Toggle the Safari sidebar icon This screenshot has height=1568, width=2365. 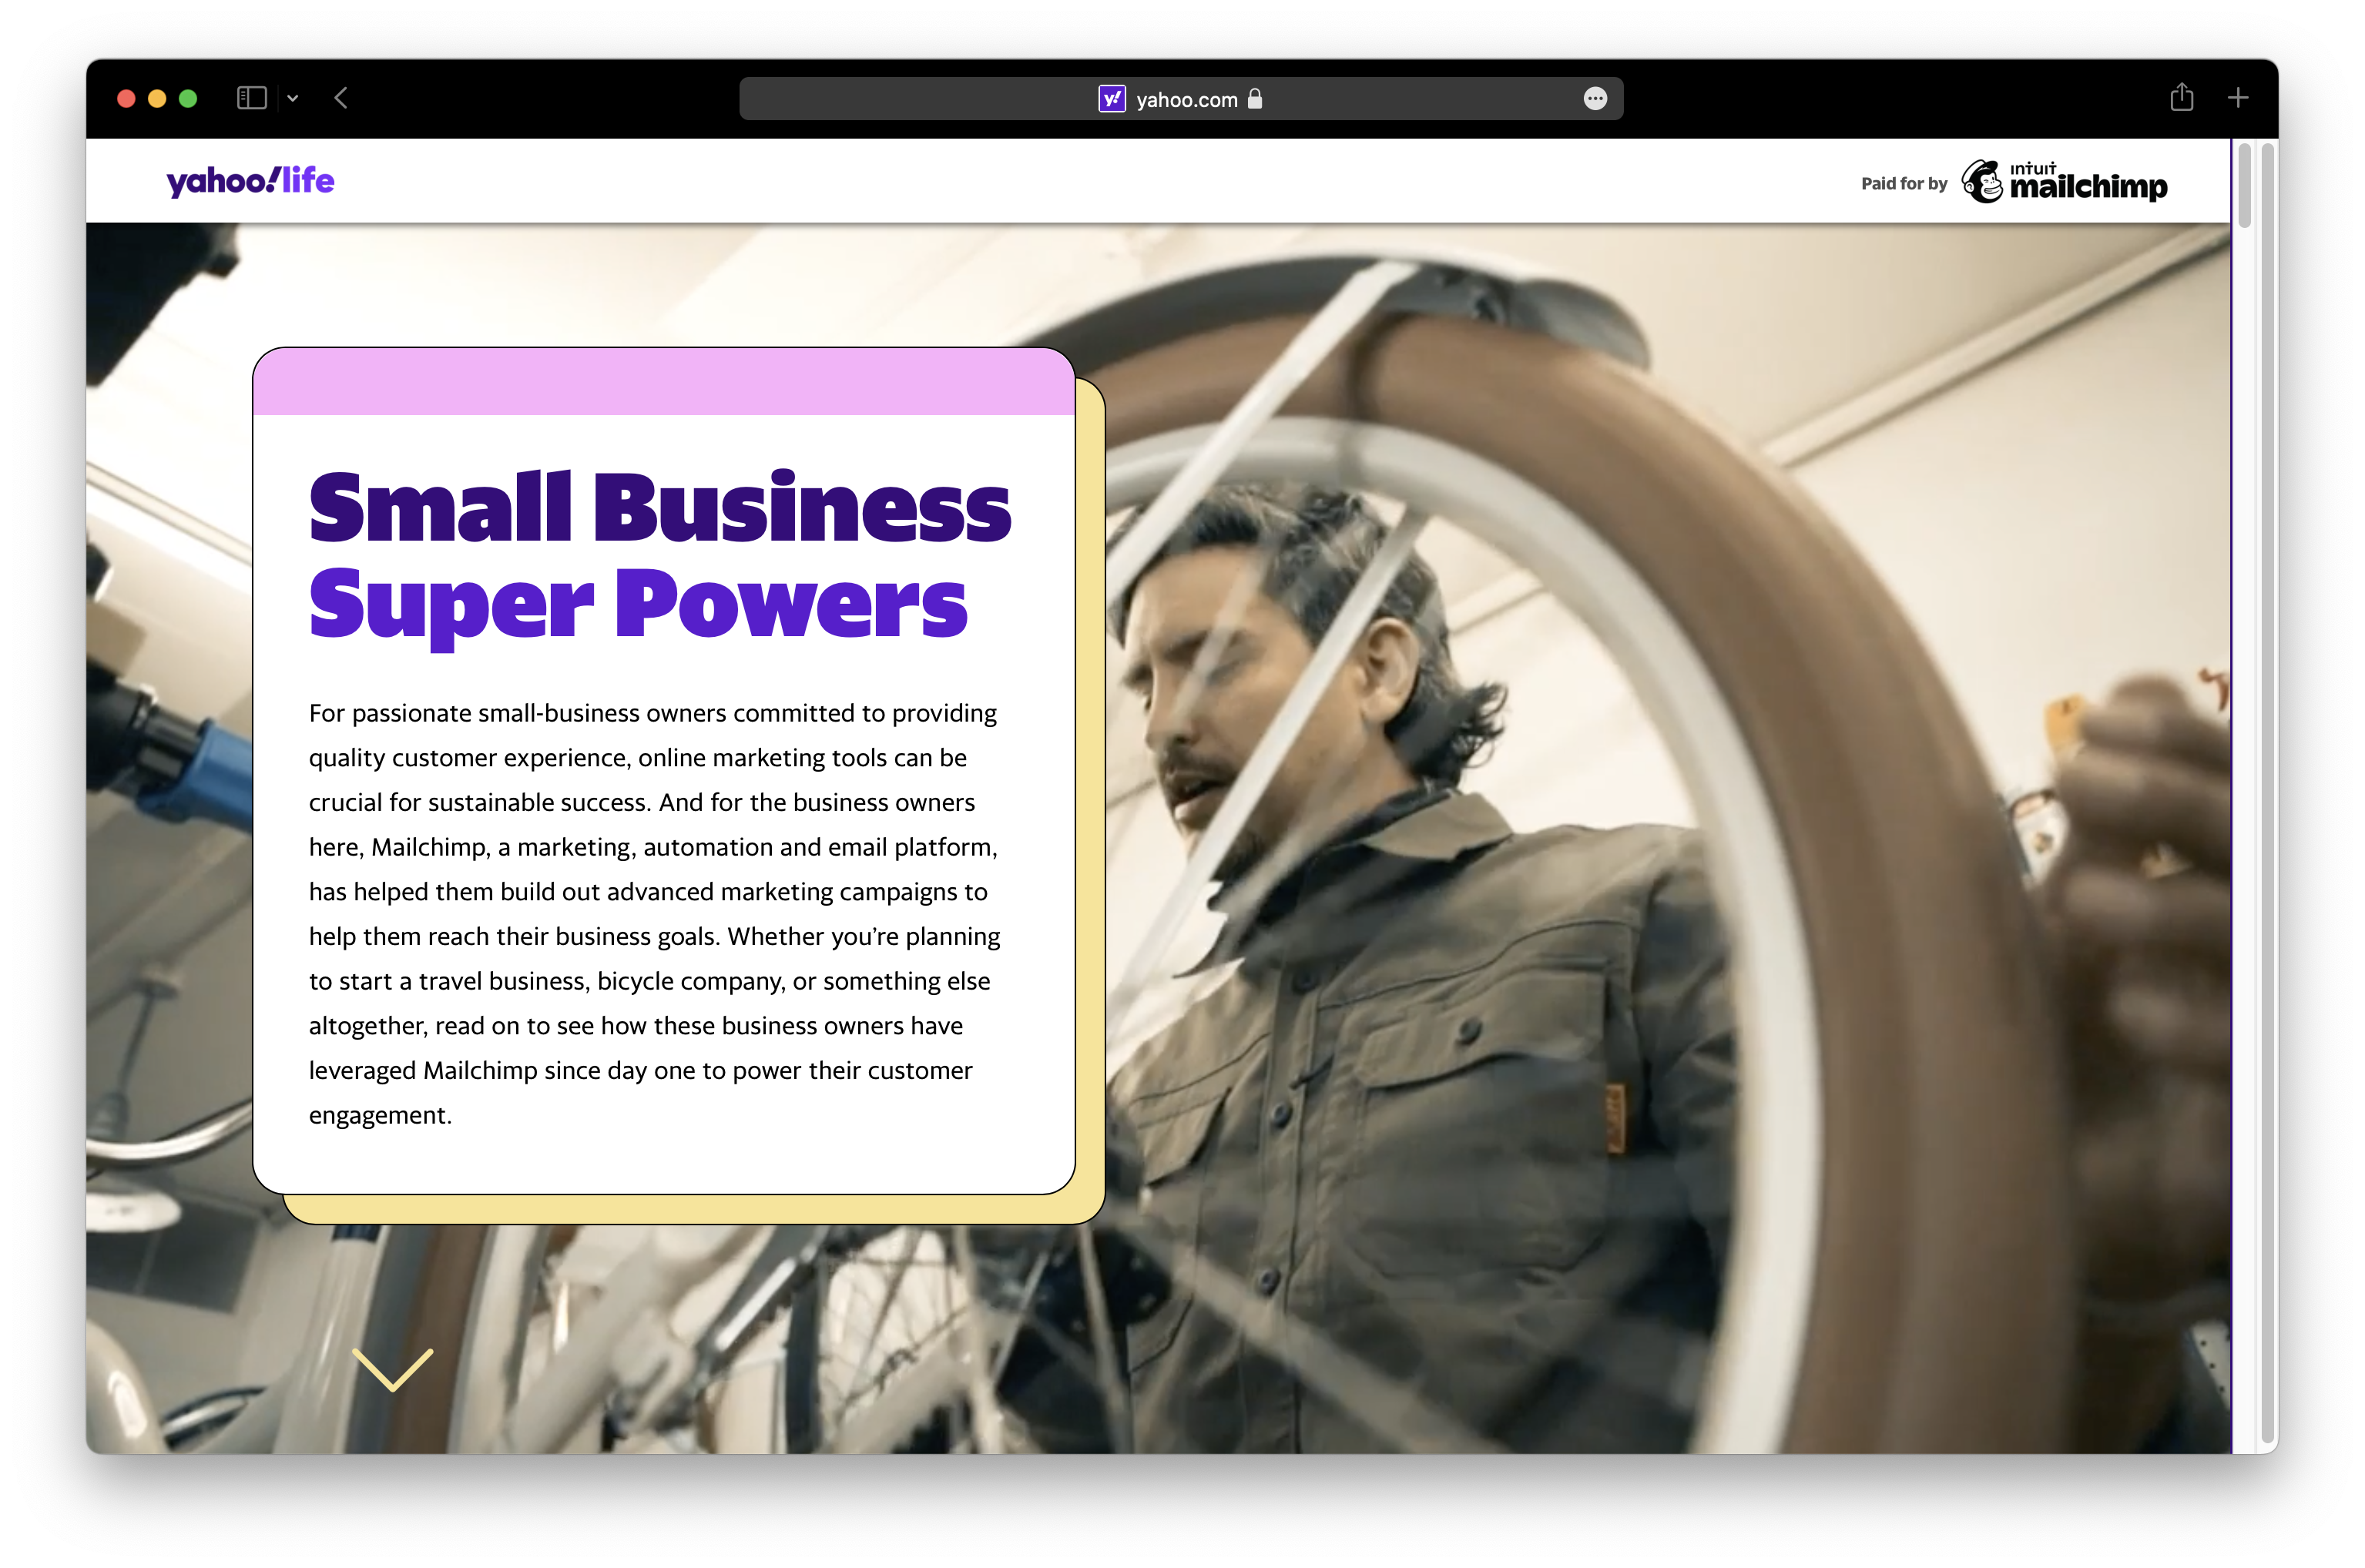click(x=251, y=98)
